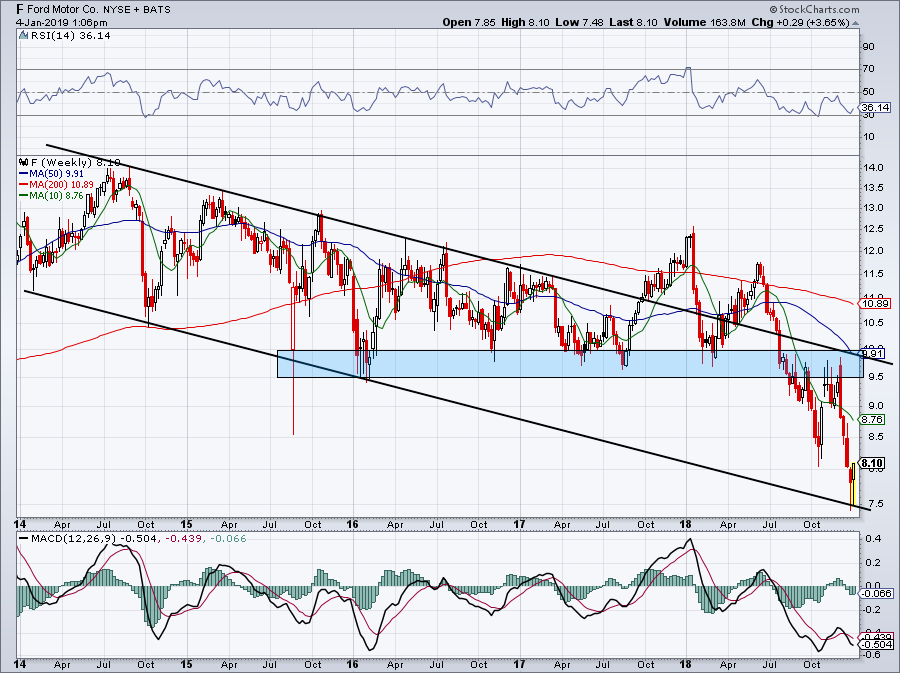Click the red -0.439 signal value in MACD legend
This screenshot has width=900, height=673.
[186, 539]
